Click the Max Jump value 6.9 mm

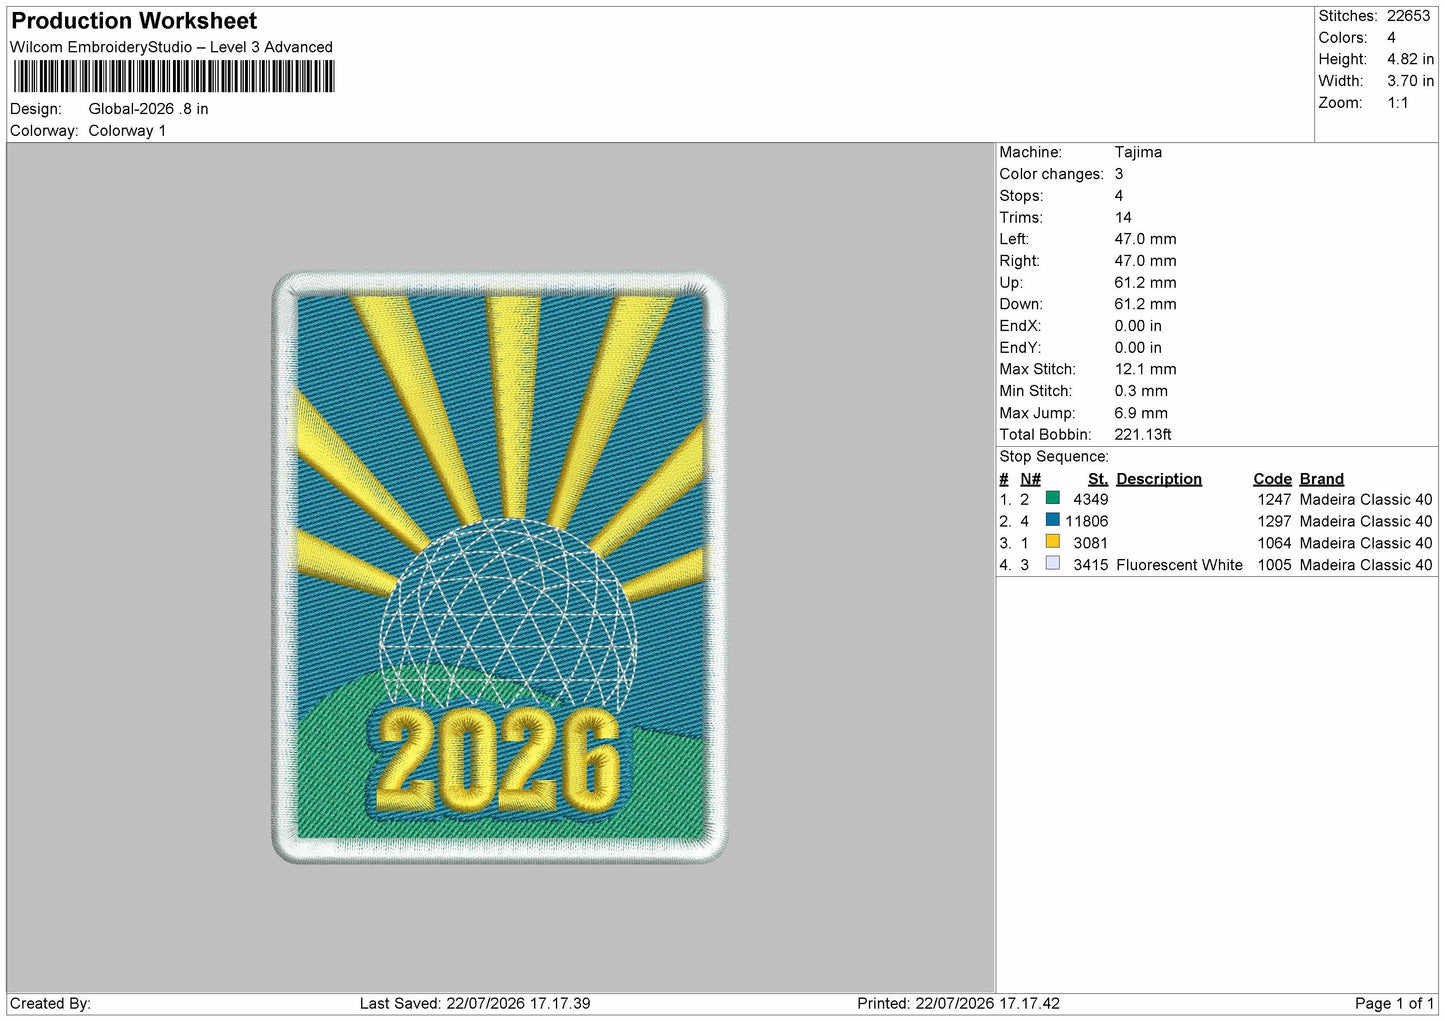(x=1141, y=413)
